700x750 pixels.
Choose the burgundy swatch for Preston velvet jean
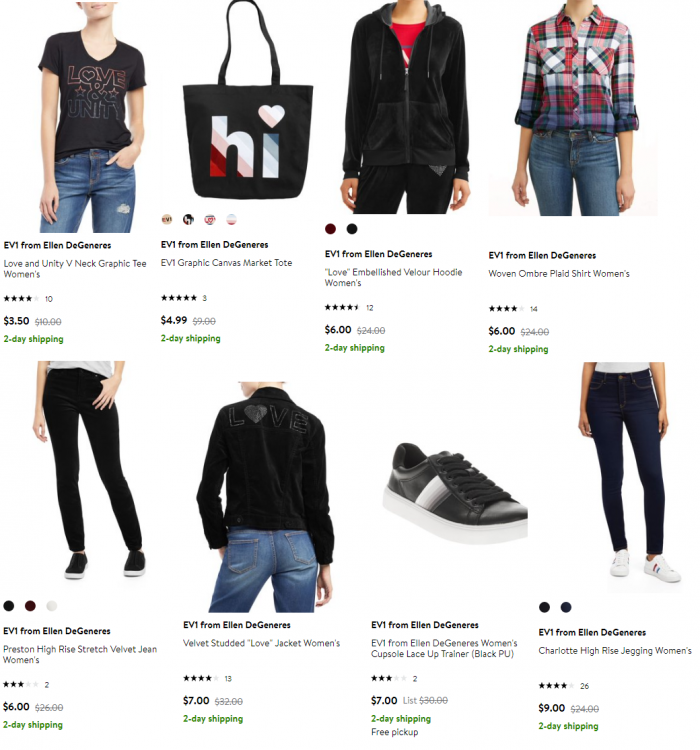click(x=30, y=606)
